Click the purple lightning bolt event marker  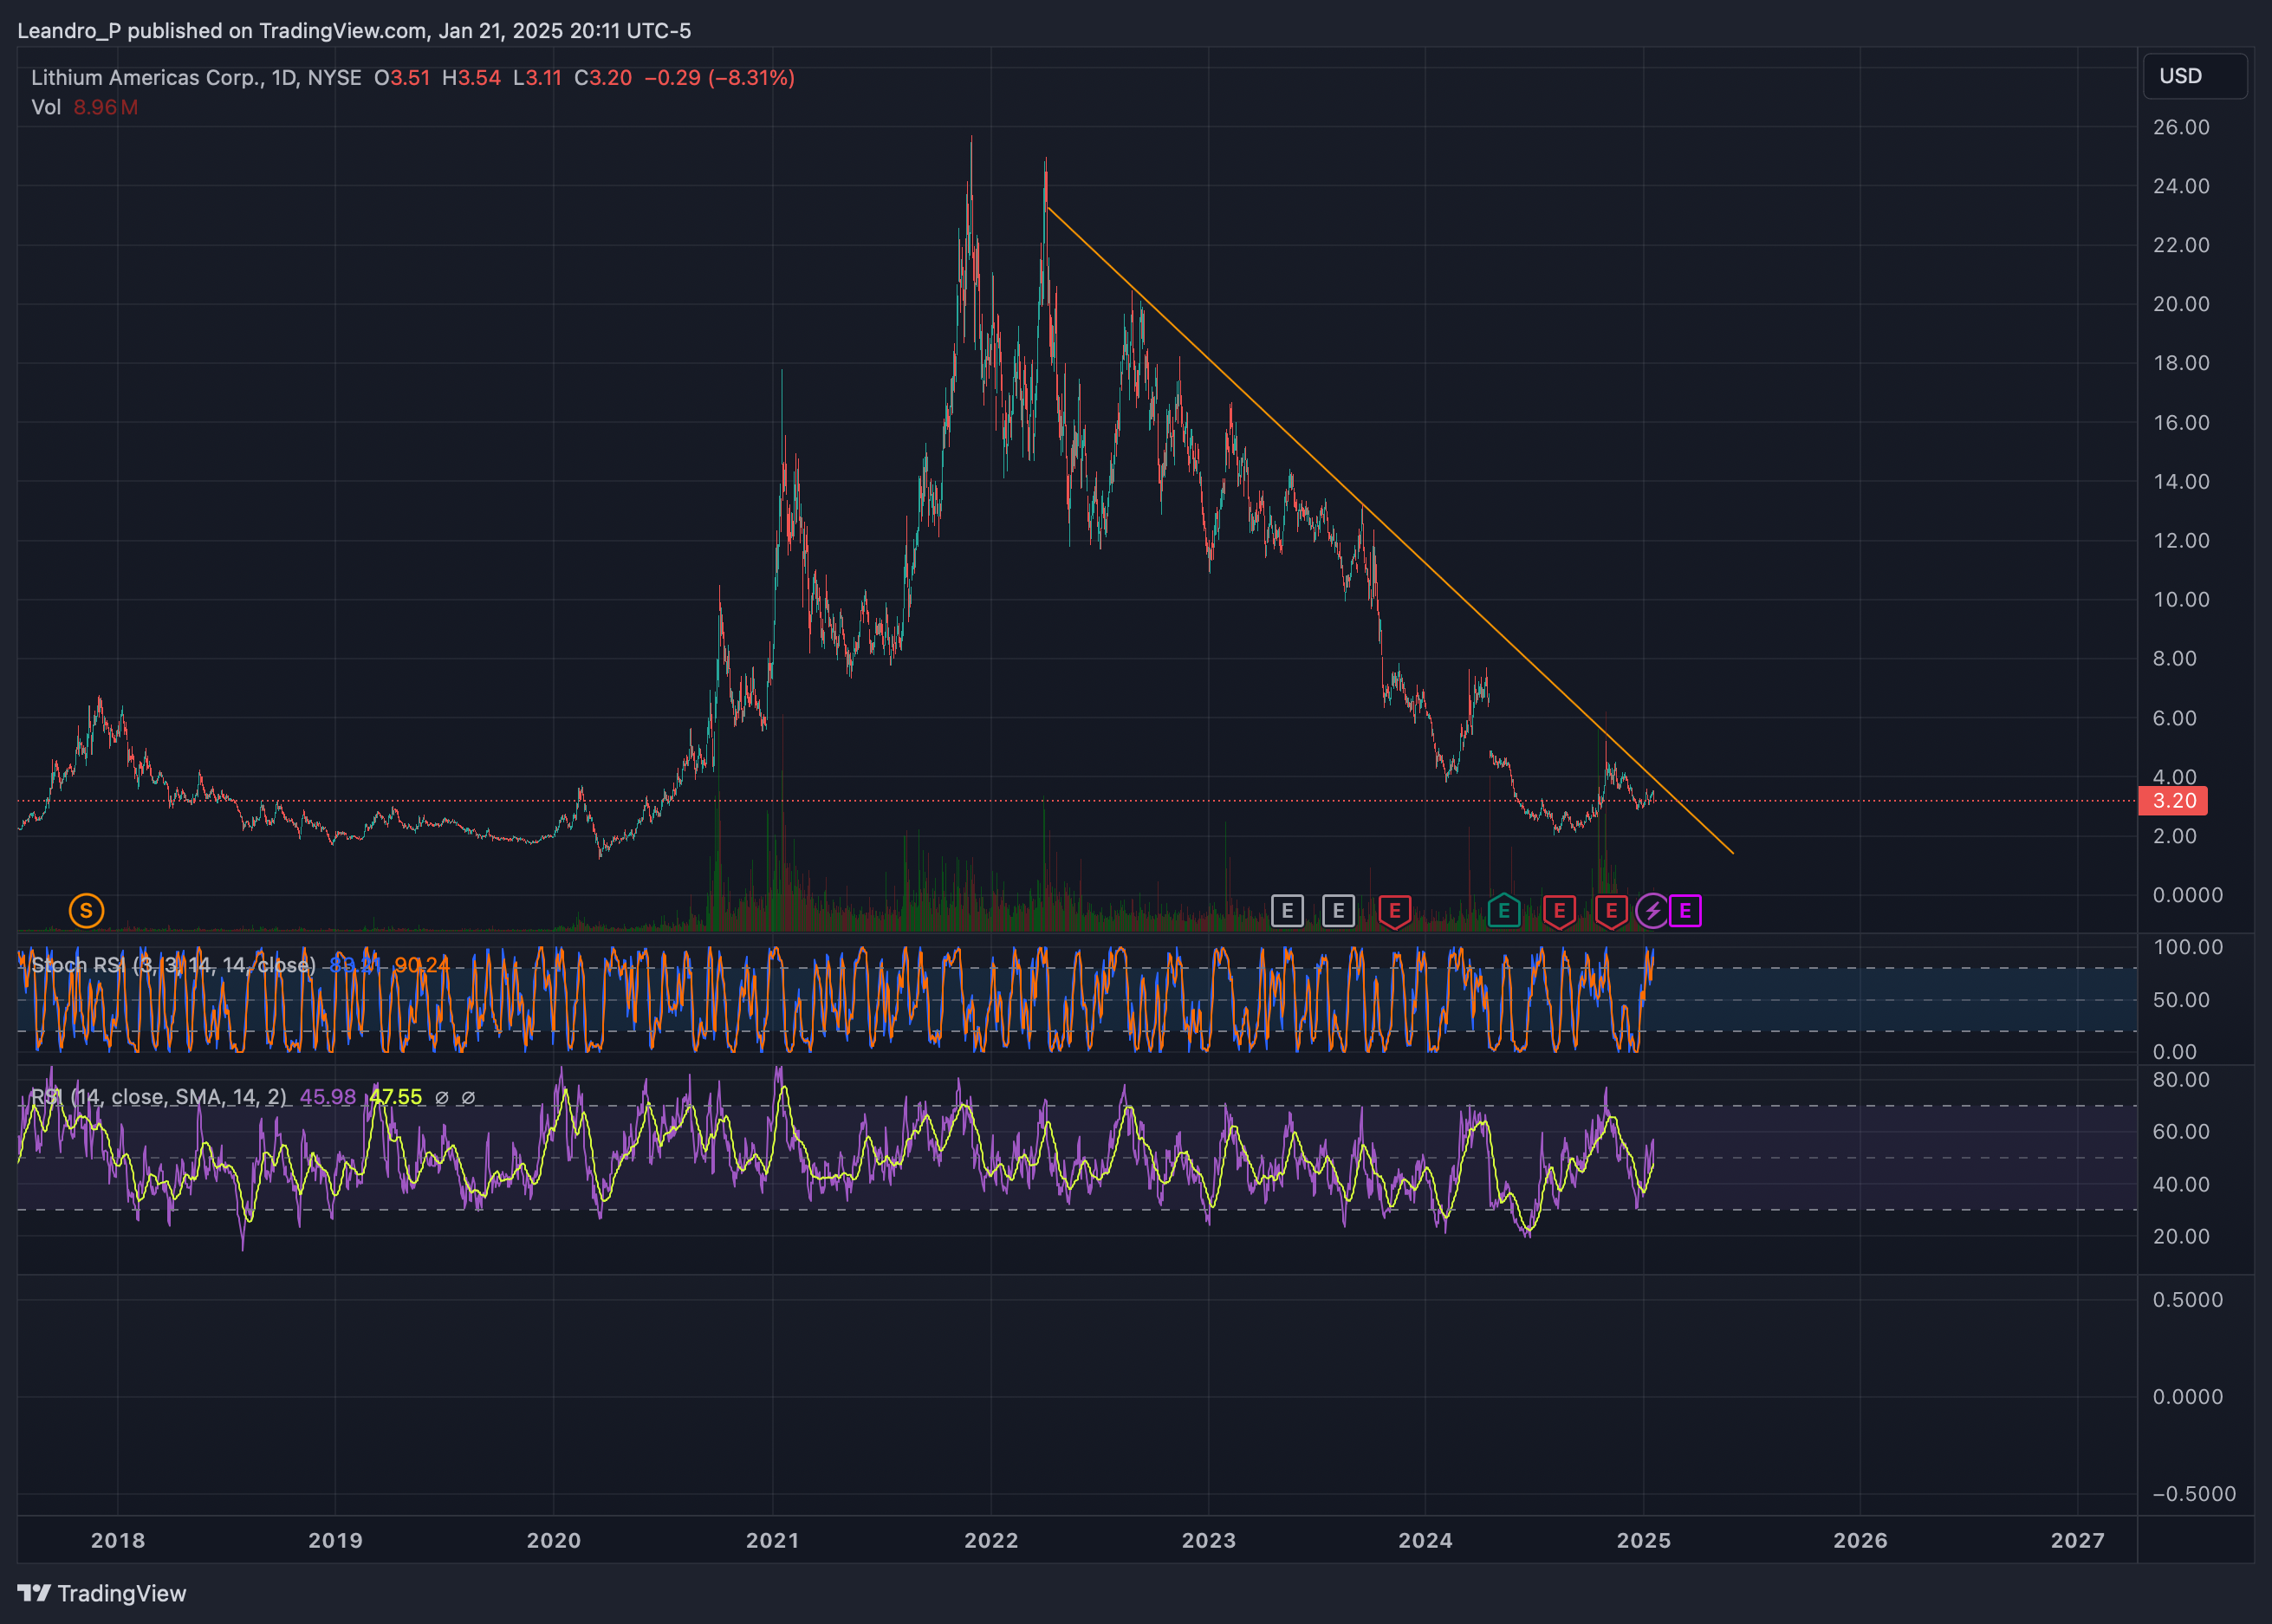(x=1652, y=911)
